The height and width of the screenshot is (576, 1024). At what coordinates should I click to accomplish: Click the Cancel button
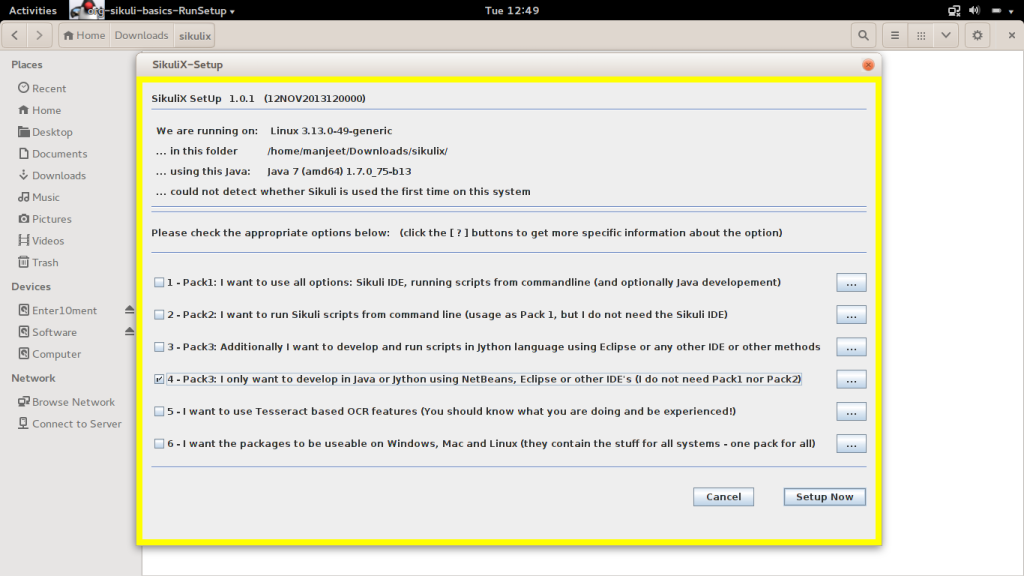coord(723,497)
